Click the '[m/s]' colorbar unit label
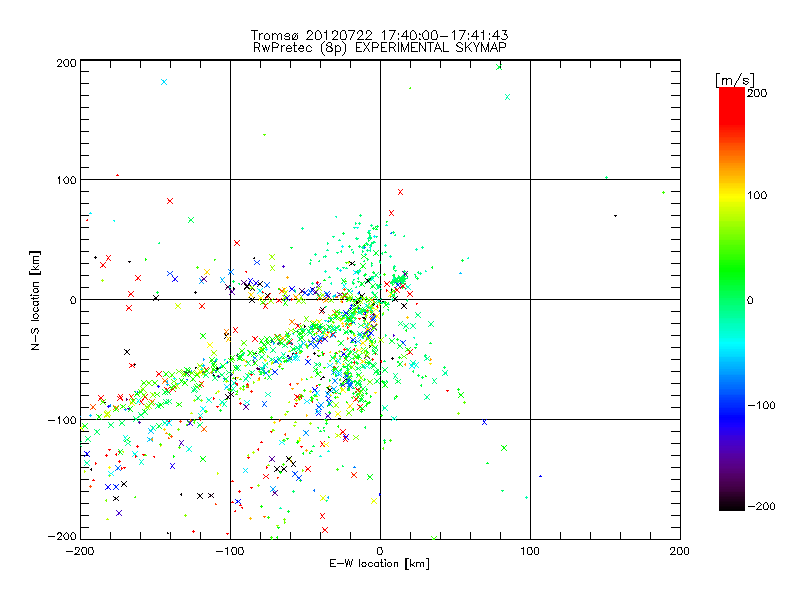800x600 pixels. [x=734, y=80]
